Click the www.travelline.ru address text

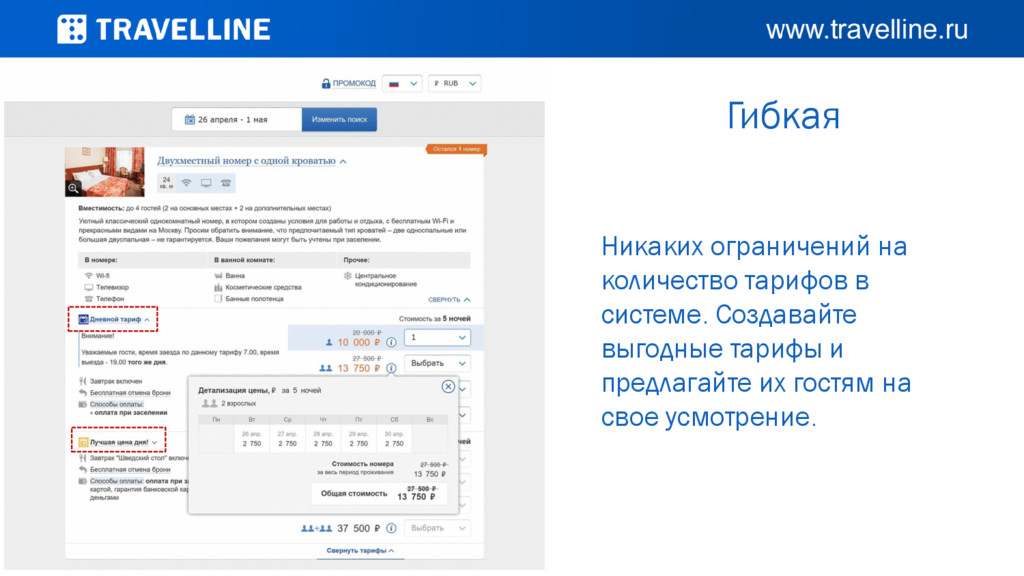point(867,29)
